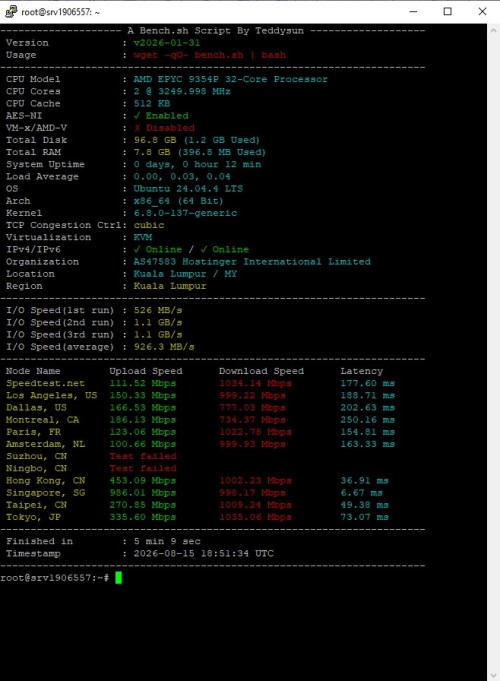Image resolution: width=500 pixels, height=681 pixels.
Task: Click the Virtualization value KVM
Action: pos(143,237)
